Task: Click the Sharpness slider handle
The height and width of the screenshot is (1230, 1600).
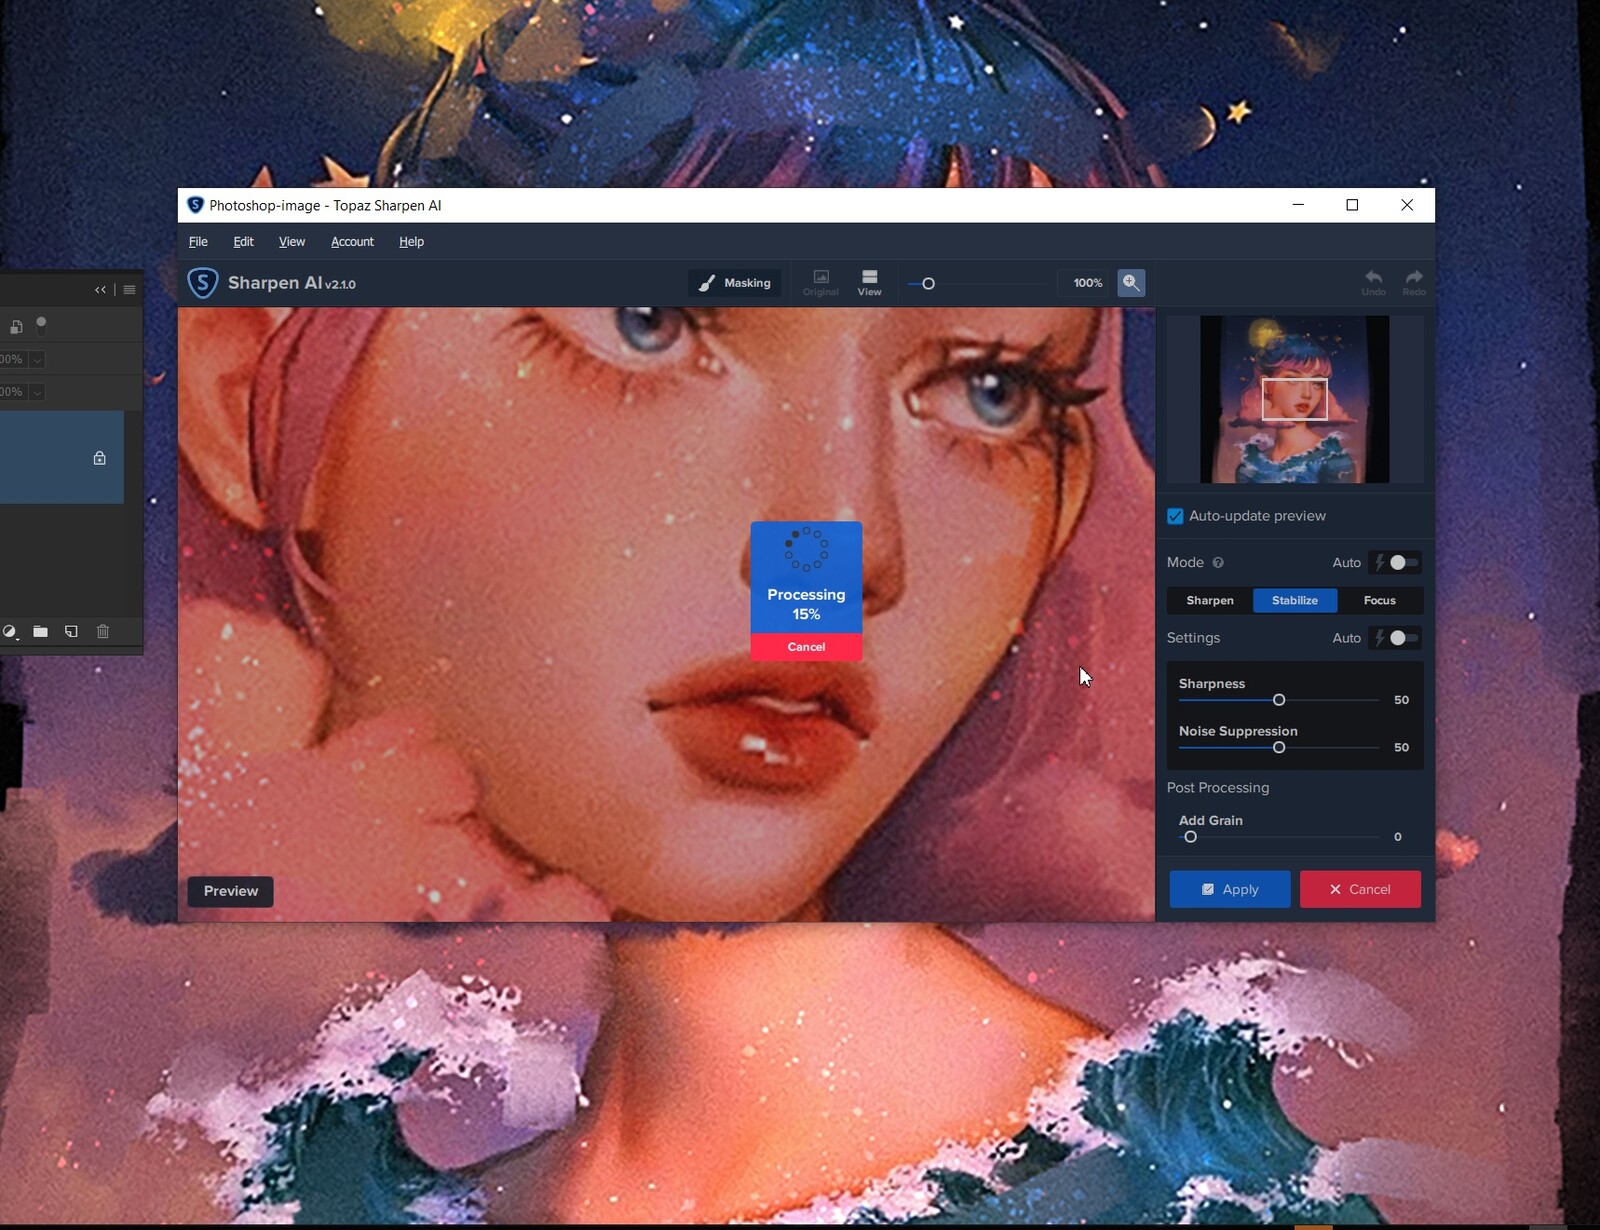Action: (x=1279, y=700)
